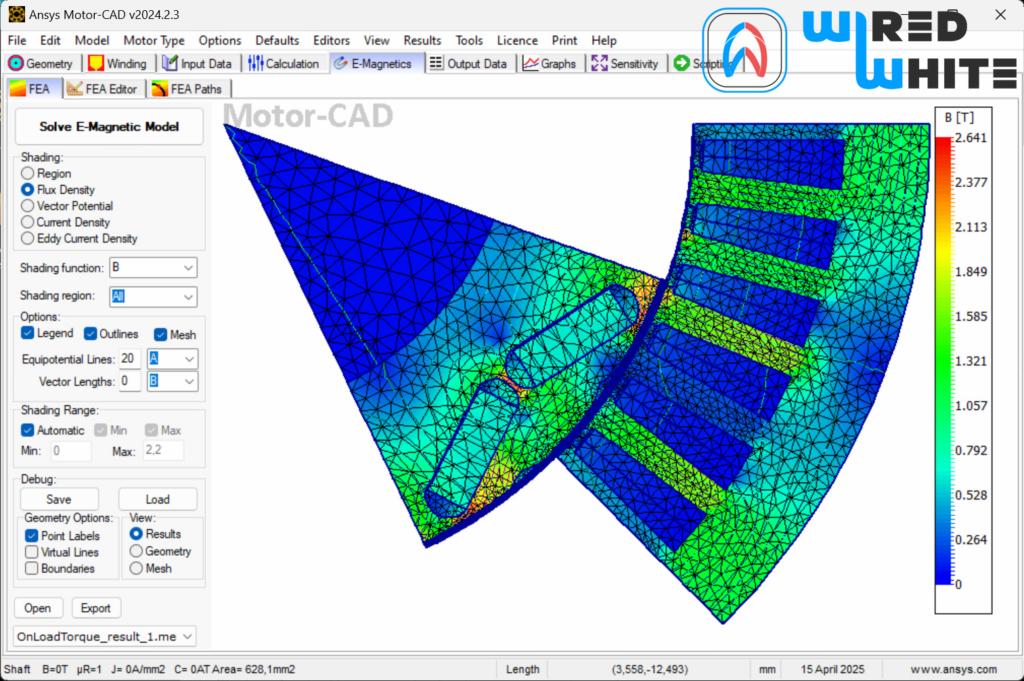The width and height of the screenshot is (1024, 681).
Task: Disable the Mesh overlay checkbox
Action: point(161,335)
